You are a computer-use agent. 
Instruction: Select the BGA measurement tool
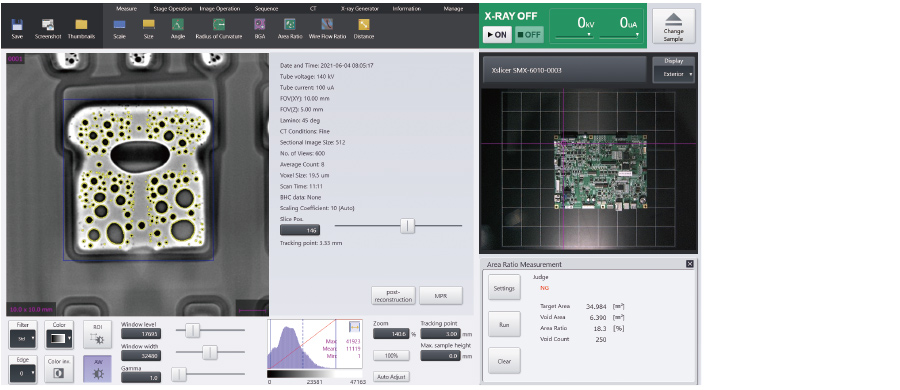[260, 25]
